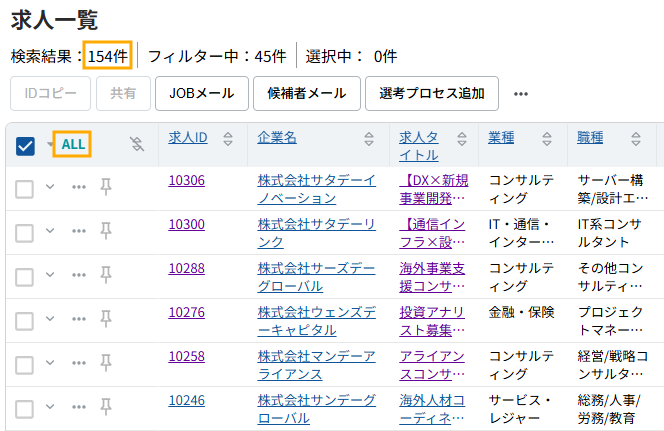
Task: Pin the row for job 10288
Action: point(106,275)
